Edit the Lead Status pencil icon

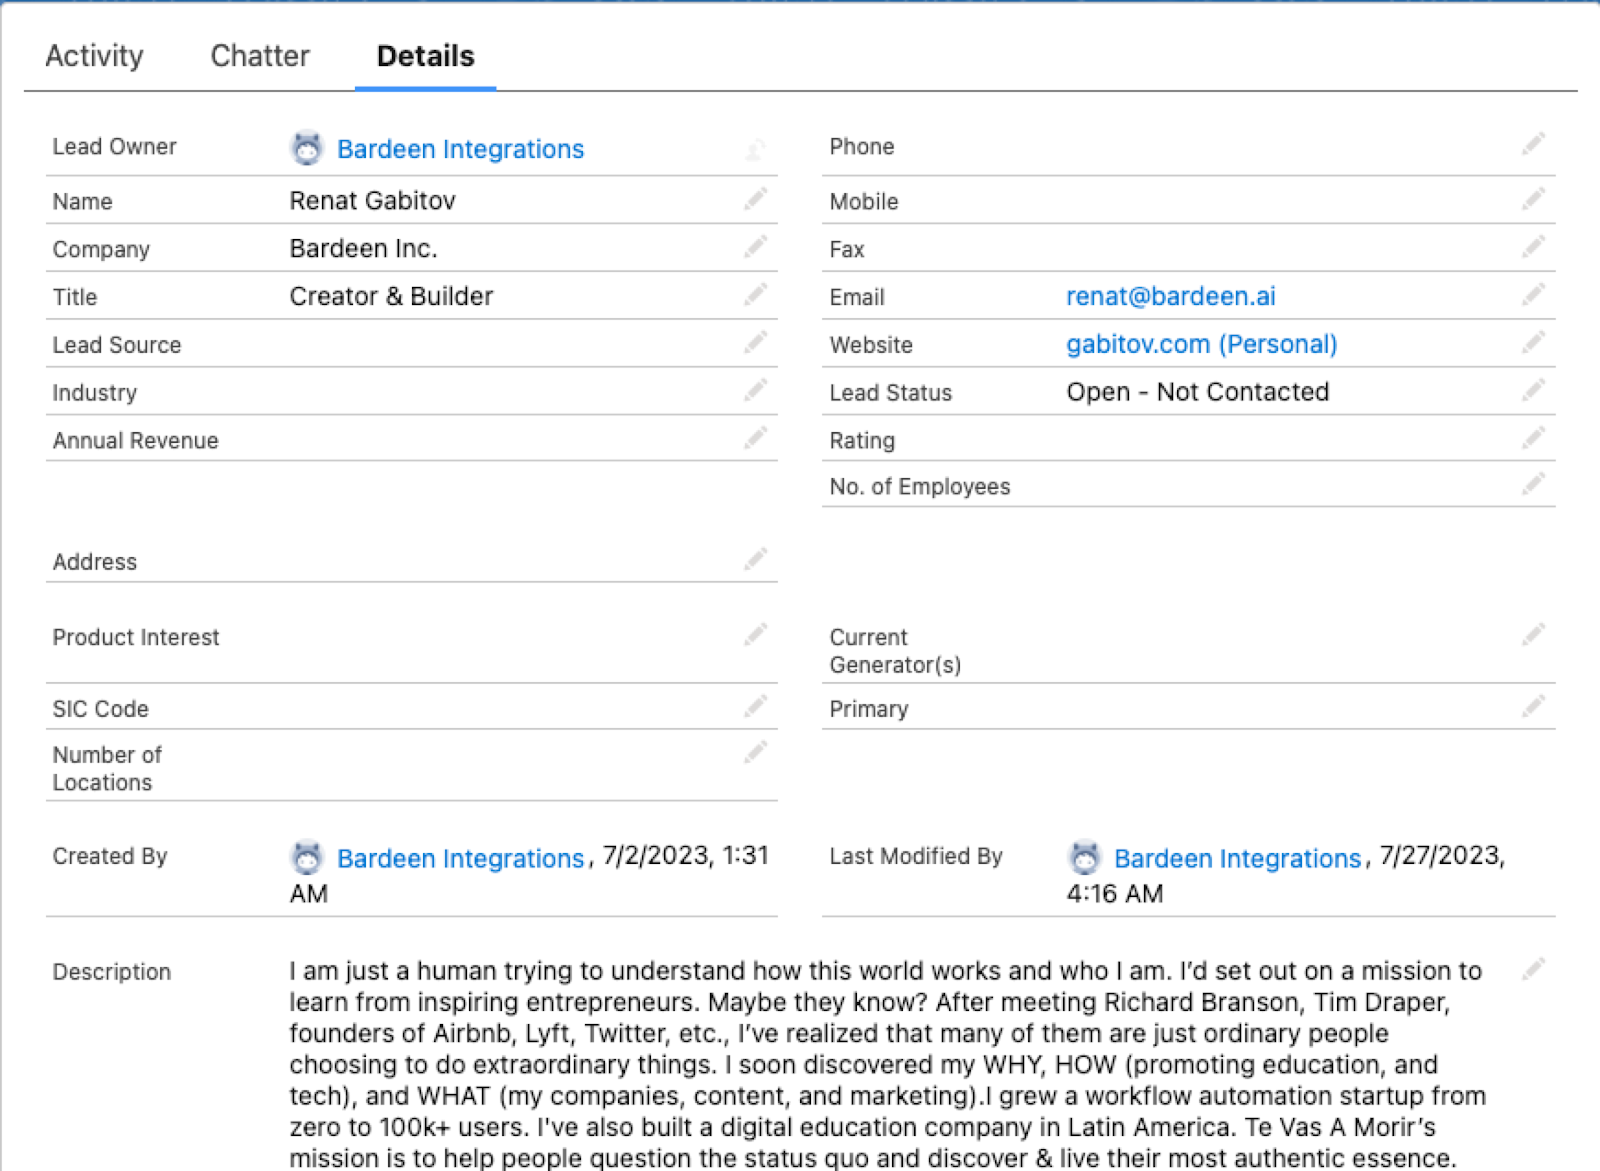pyautogui.click(x=1533, y=390)
